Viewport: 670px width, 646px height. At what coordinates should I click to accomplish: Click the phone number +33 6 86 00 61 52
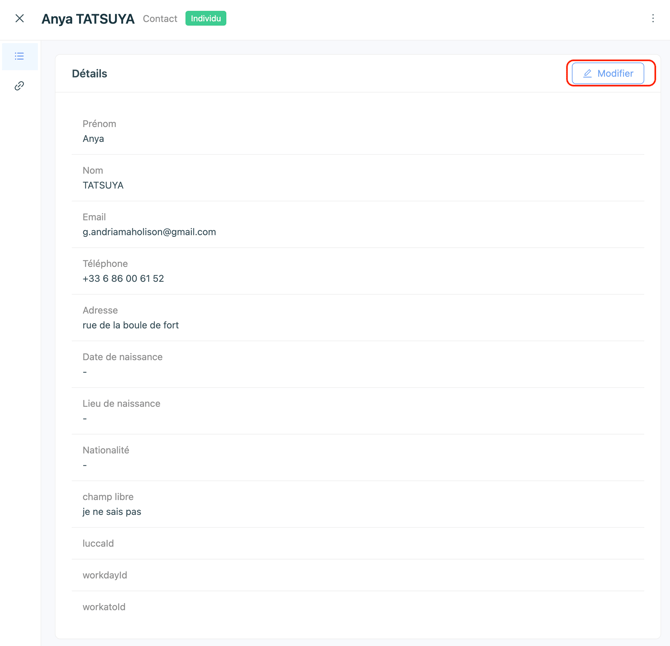pos(123,279)
